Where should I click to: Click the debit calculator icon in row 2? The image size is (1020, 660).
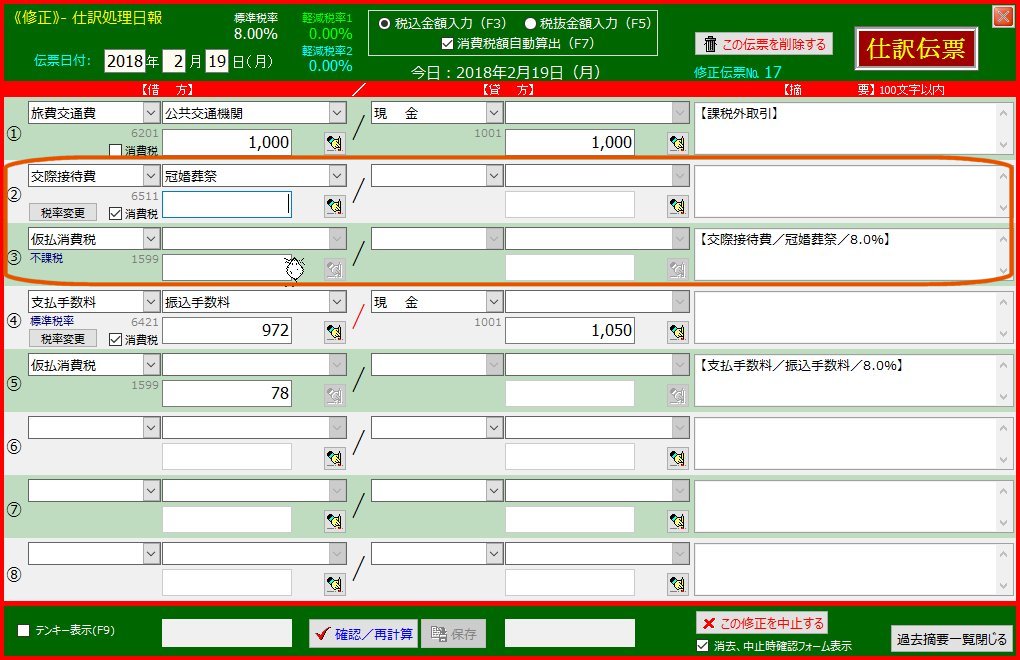click(x=334, y=206)
